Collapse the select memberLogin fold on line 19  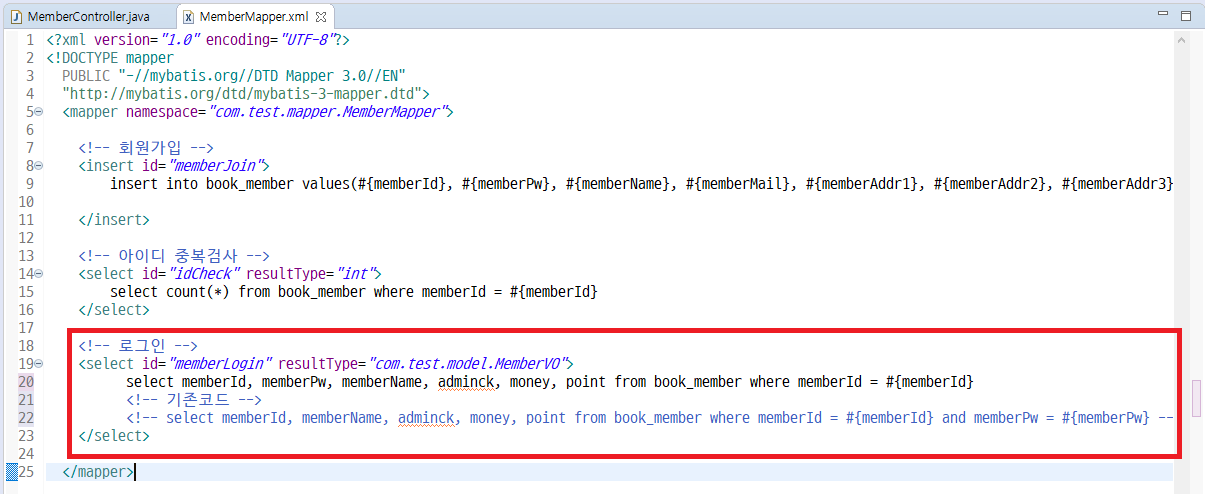[x=39, y=364]
